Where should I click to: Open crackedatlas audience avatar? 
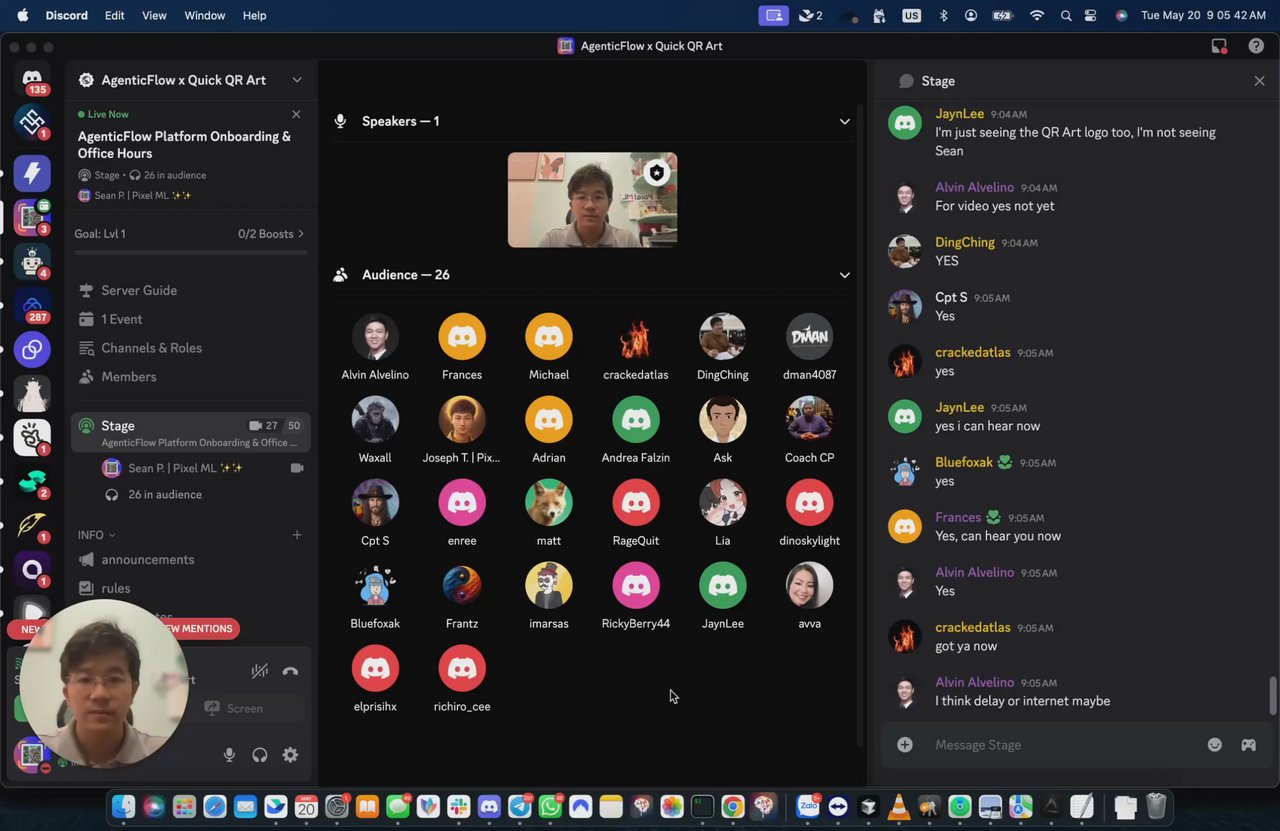(636, 337)
